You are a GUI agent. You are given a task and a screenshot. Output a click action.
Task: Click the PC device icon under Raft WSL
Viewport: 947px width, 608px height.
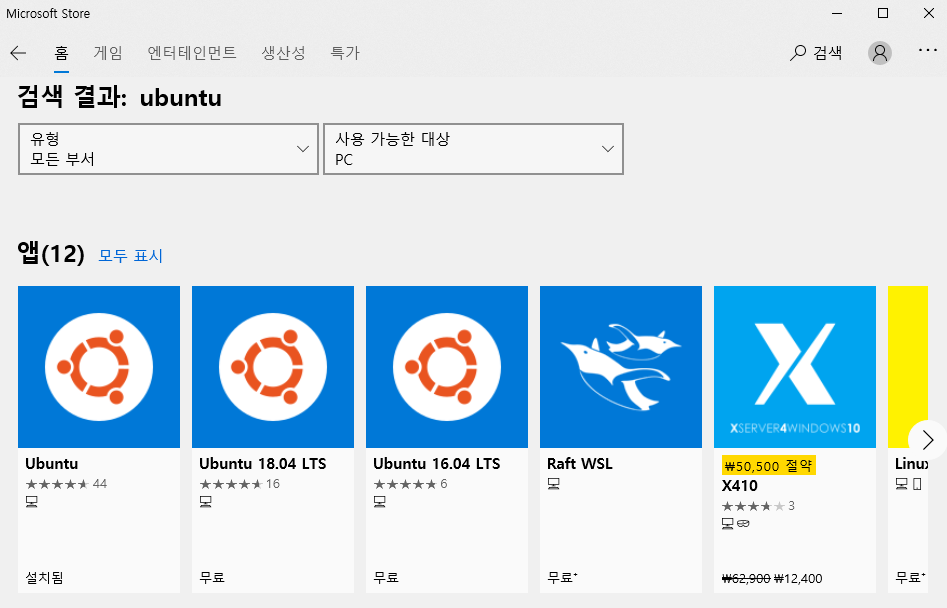(554, 484)
